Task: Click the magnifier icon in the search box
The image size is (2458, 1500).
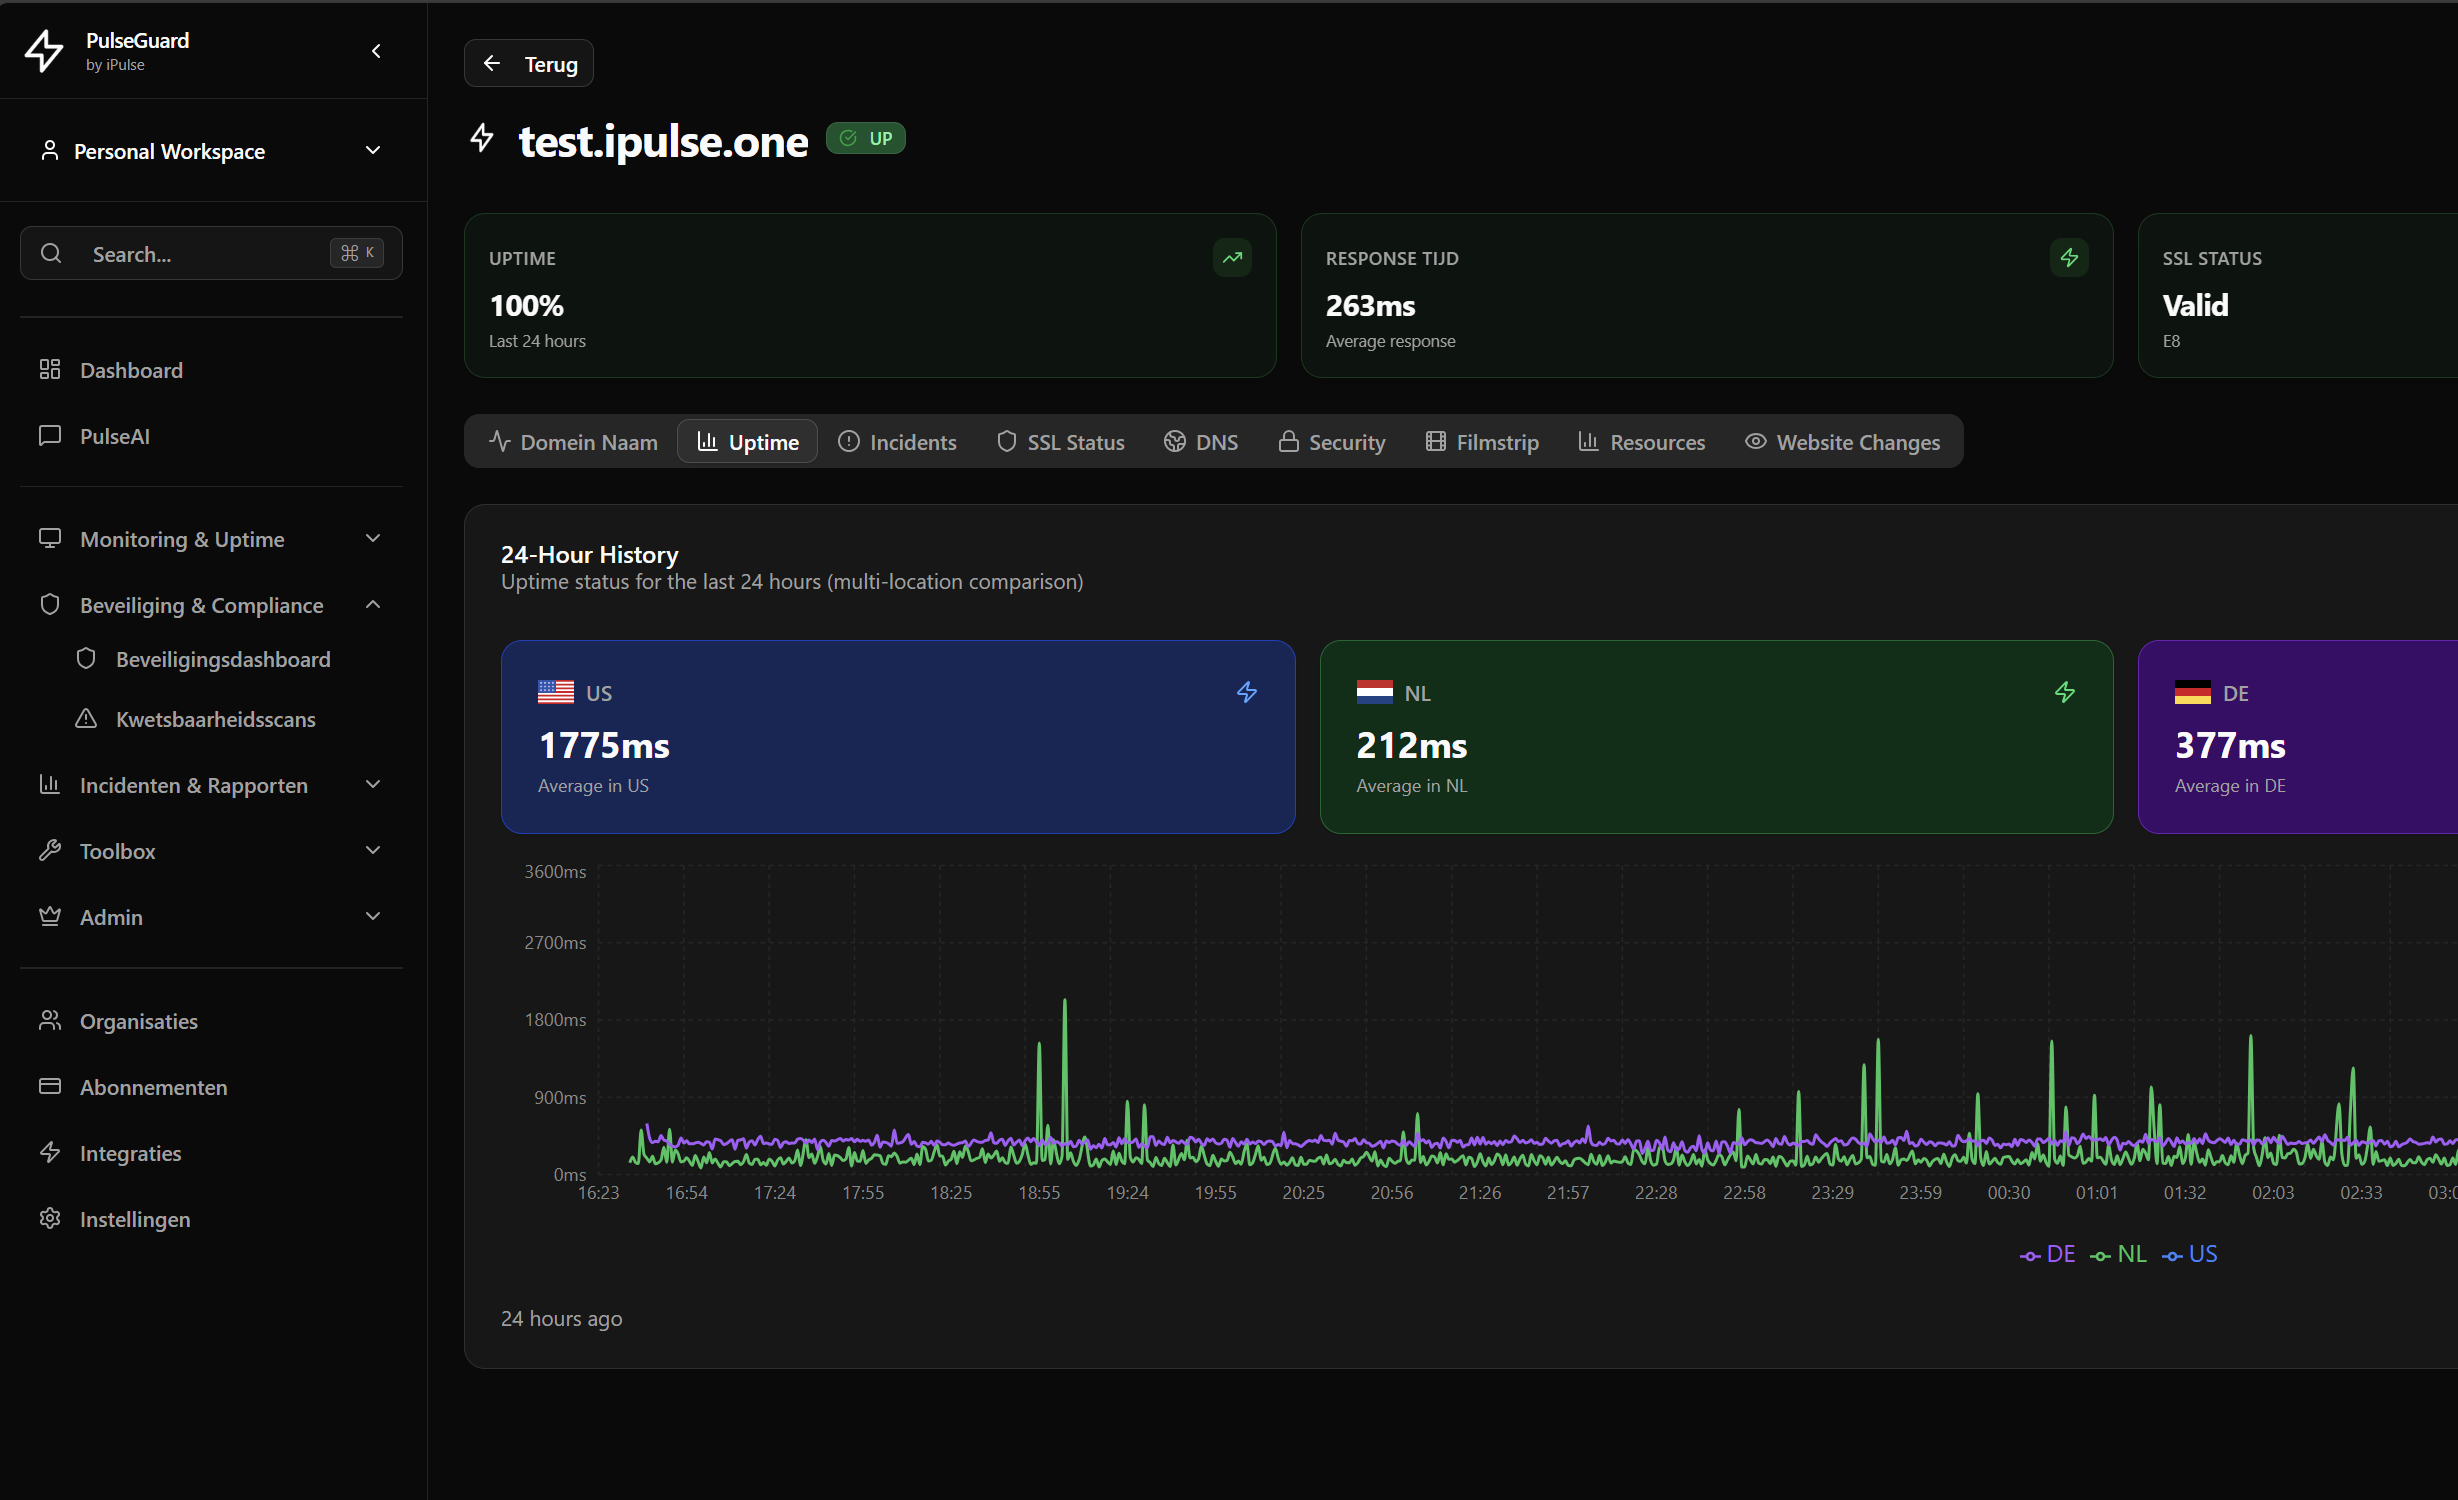Action: point(51,253)
